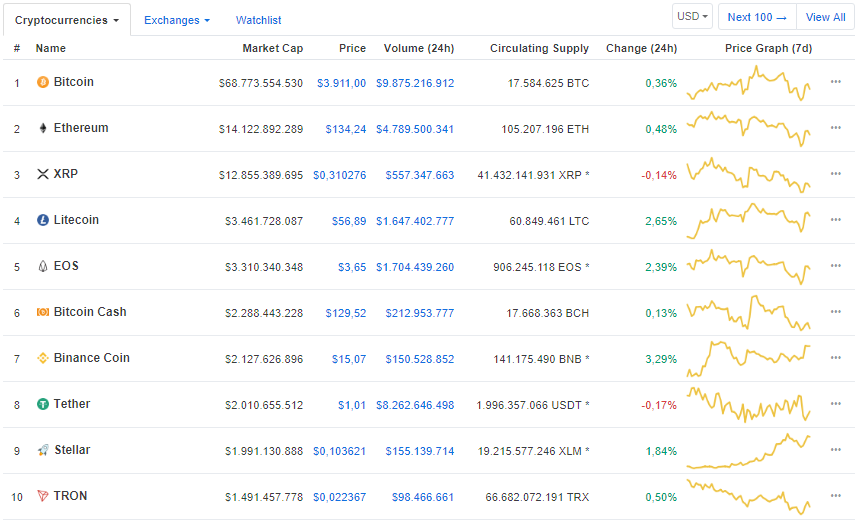Click the EOS logo icon

pos(43,266)
